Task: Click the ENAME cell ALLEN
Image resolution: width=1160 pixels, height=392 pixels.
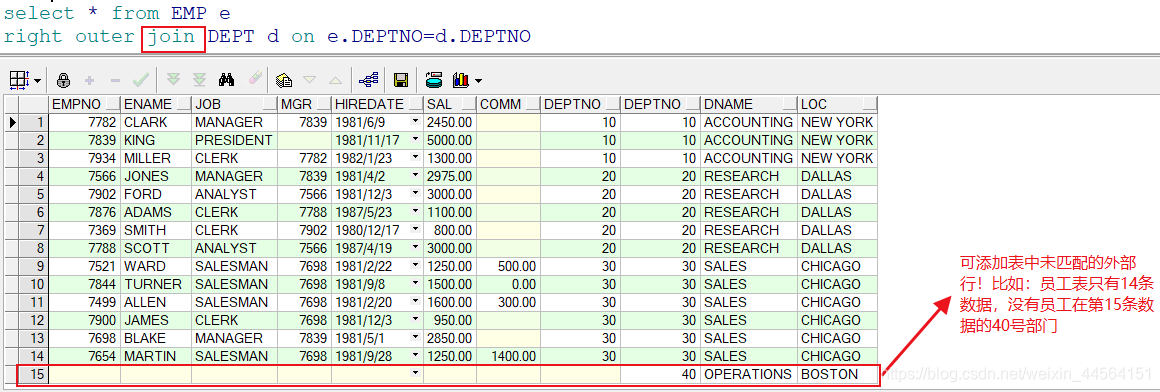Action: [x=156, y=302]
